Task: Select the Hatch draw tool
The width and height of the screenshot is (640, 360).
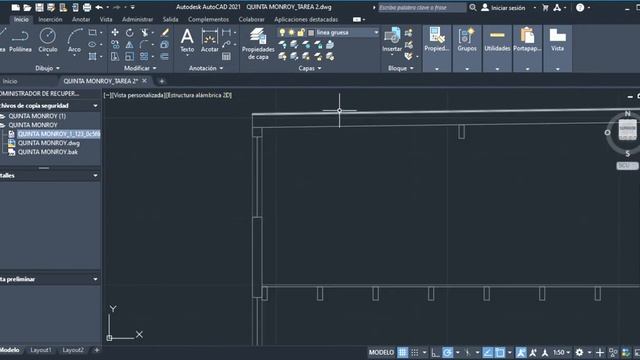Action: pos(93,56)
